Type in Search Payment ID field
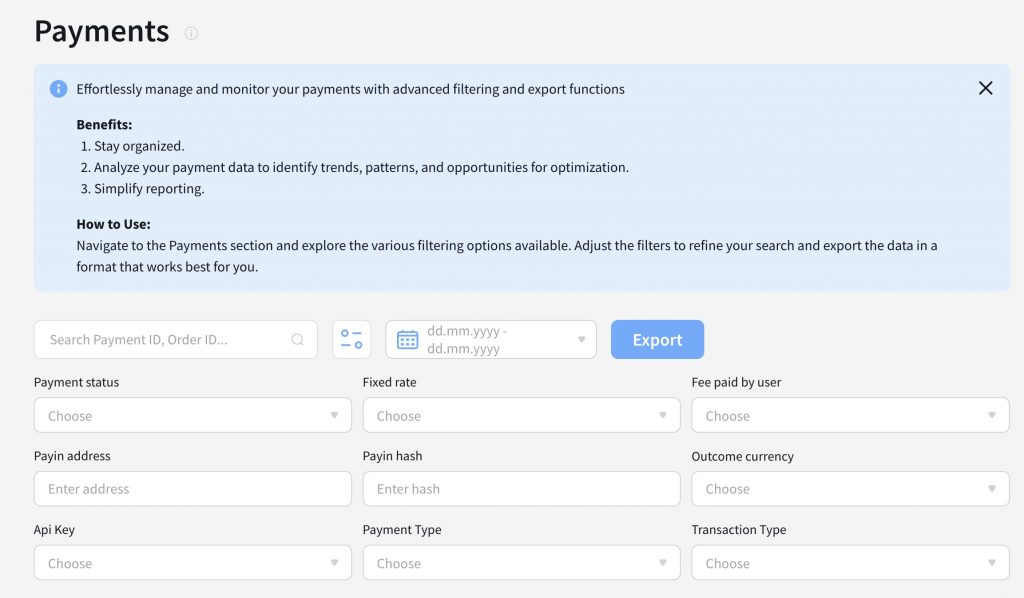The width and height of the screenshot is (1024, 598). click(165, 340)
